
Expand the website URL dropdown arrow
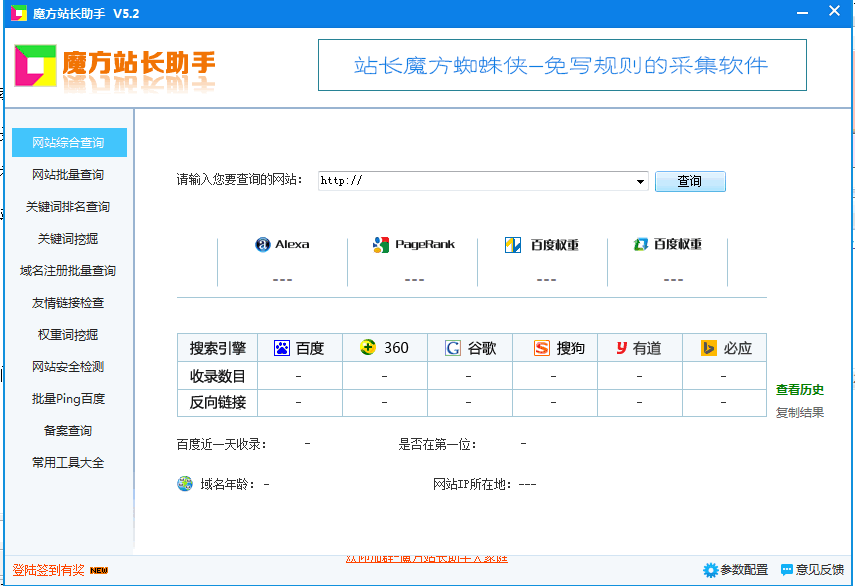tap(641, 182)
